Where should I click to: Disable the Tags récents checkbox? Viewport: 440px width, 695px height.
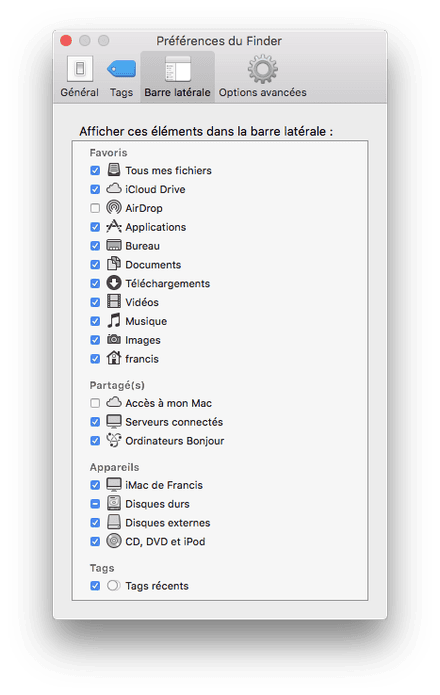(x=95, y=586)
